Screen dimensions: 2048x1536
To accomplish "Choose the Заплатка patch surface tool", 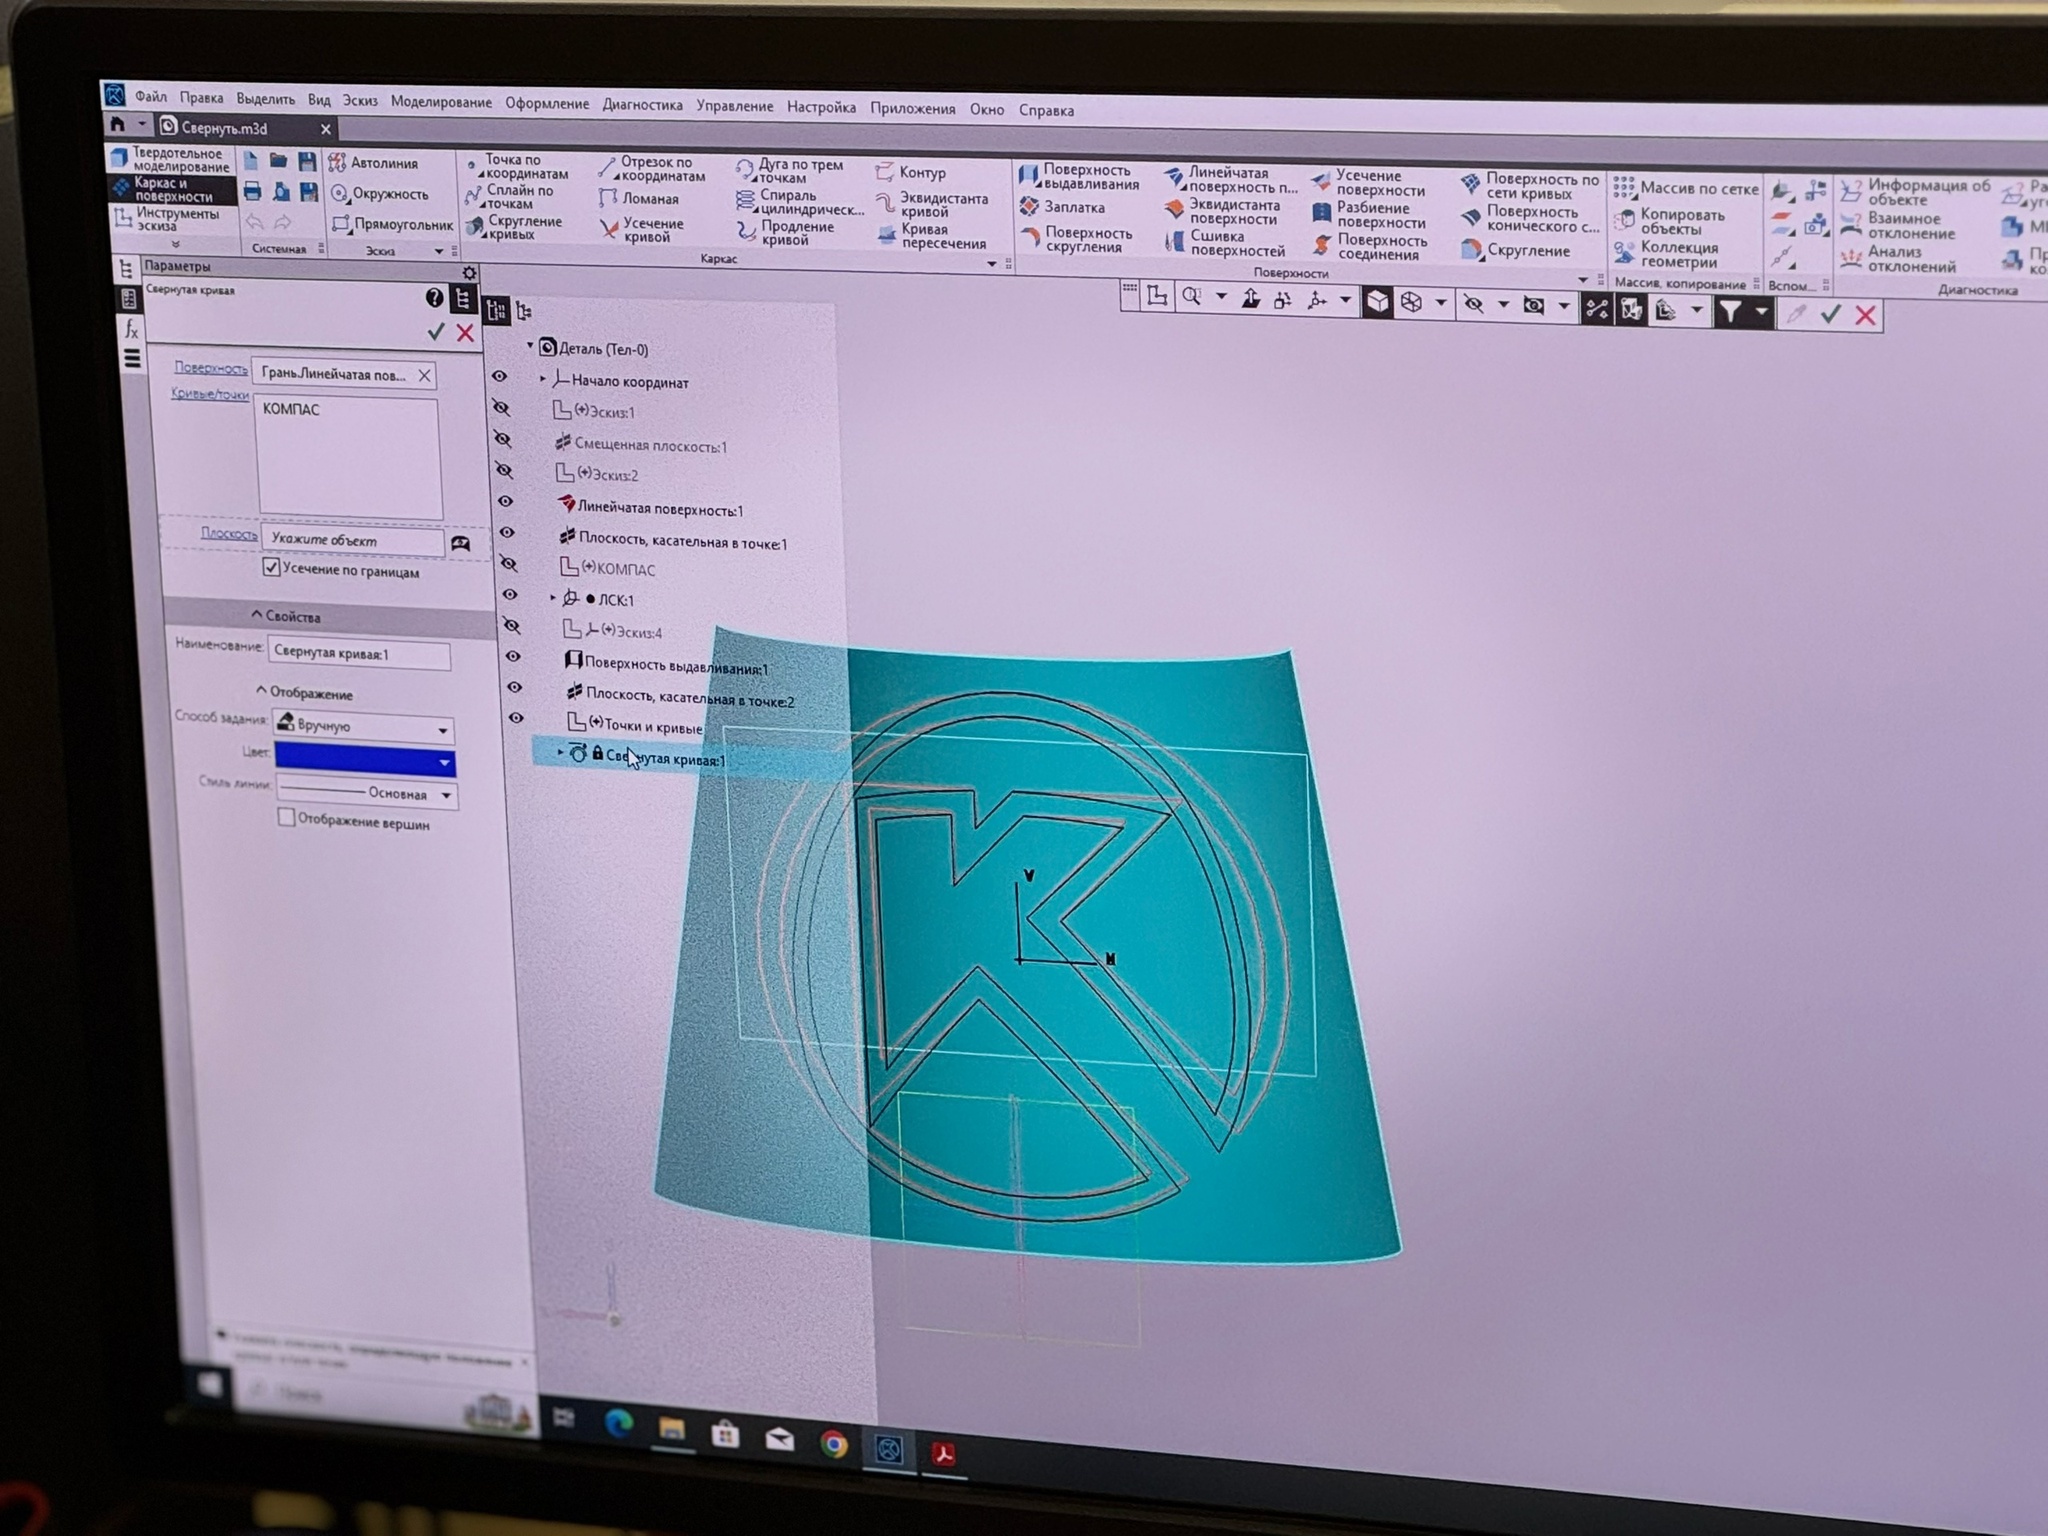I will point(1073,208).
